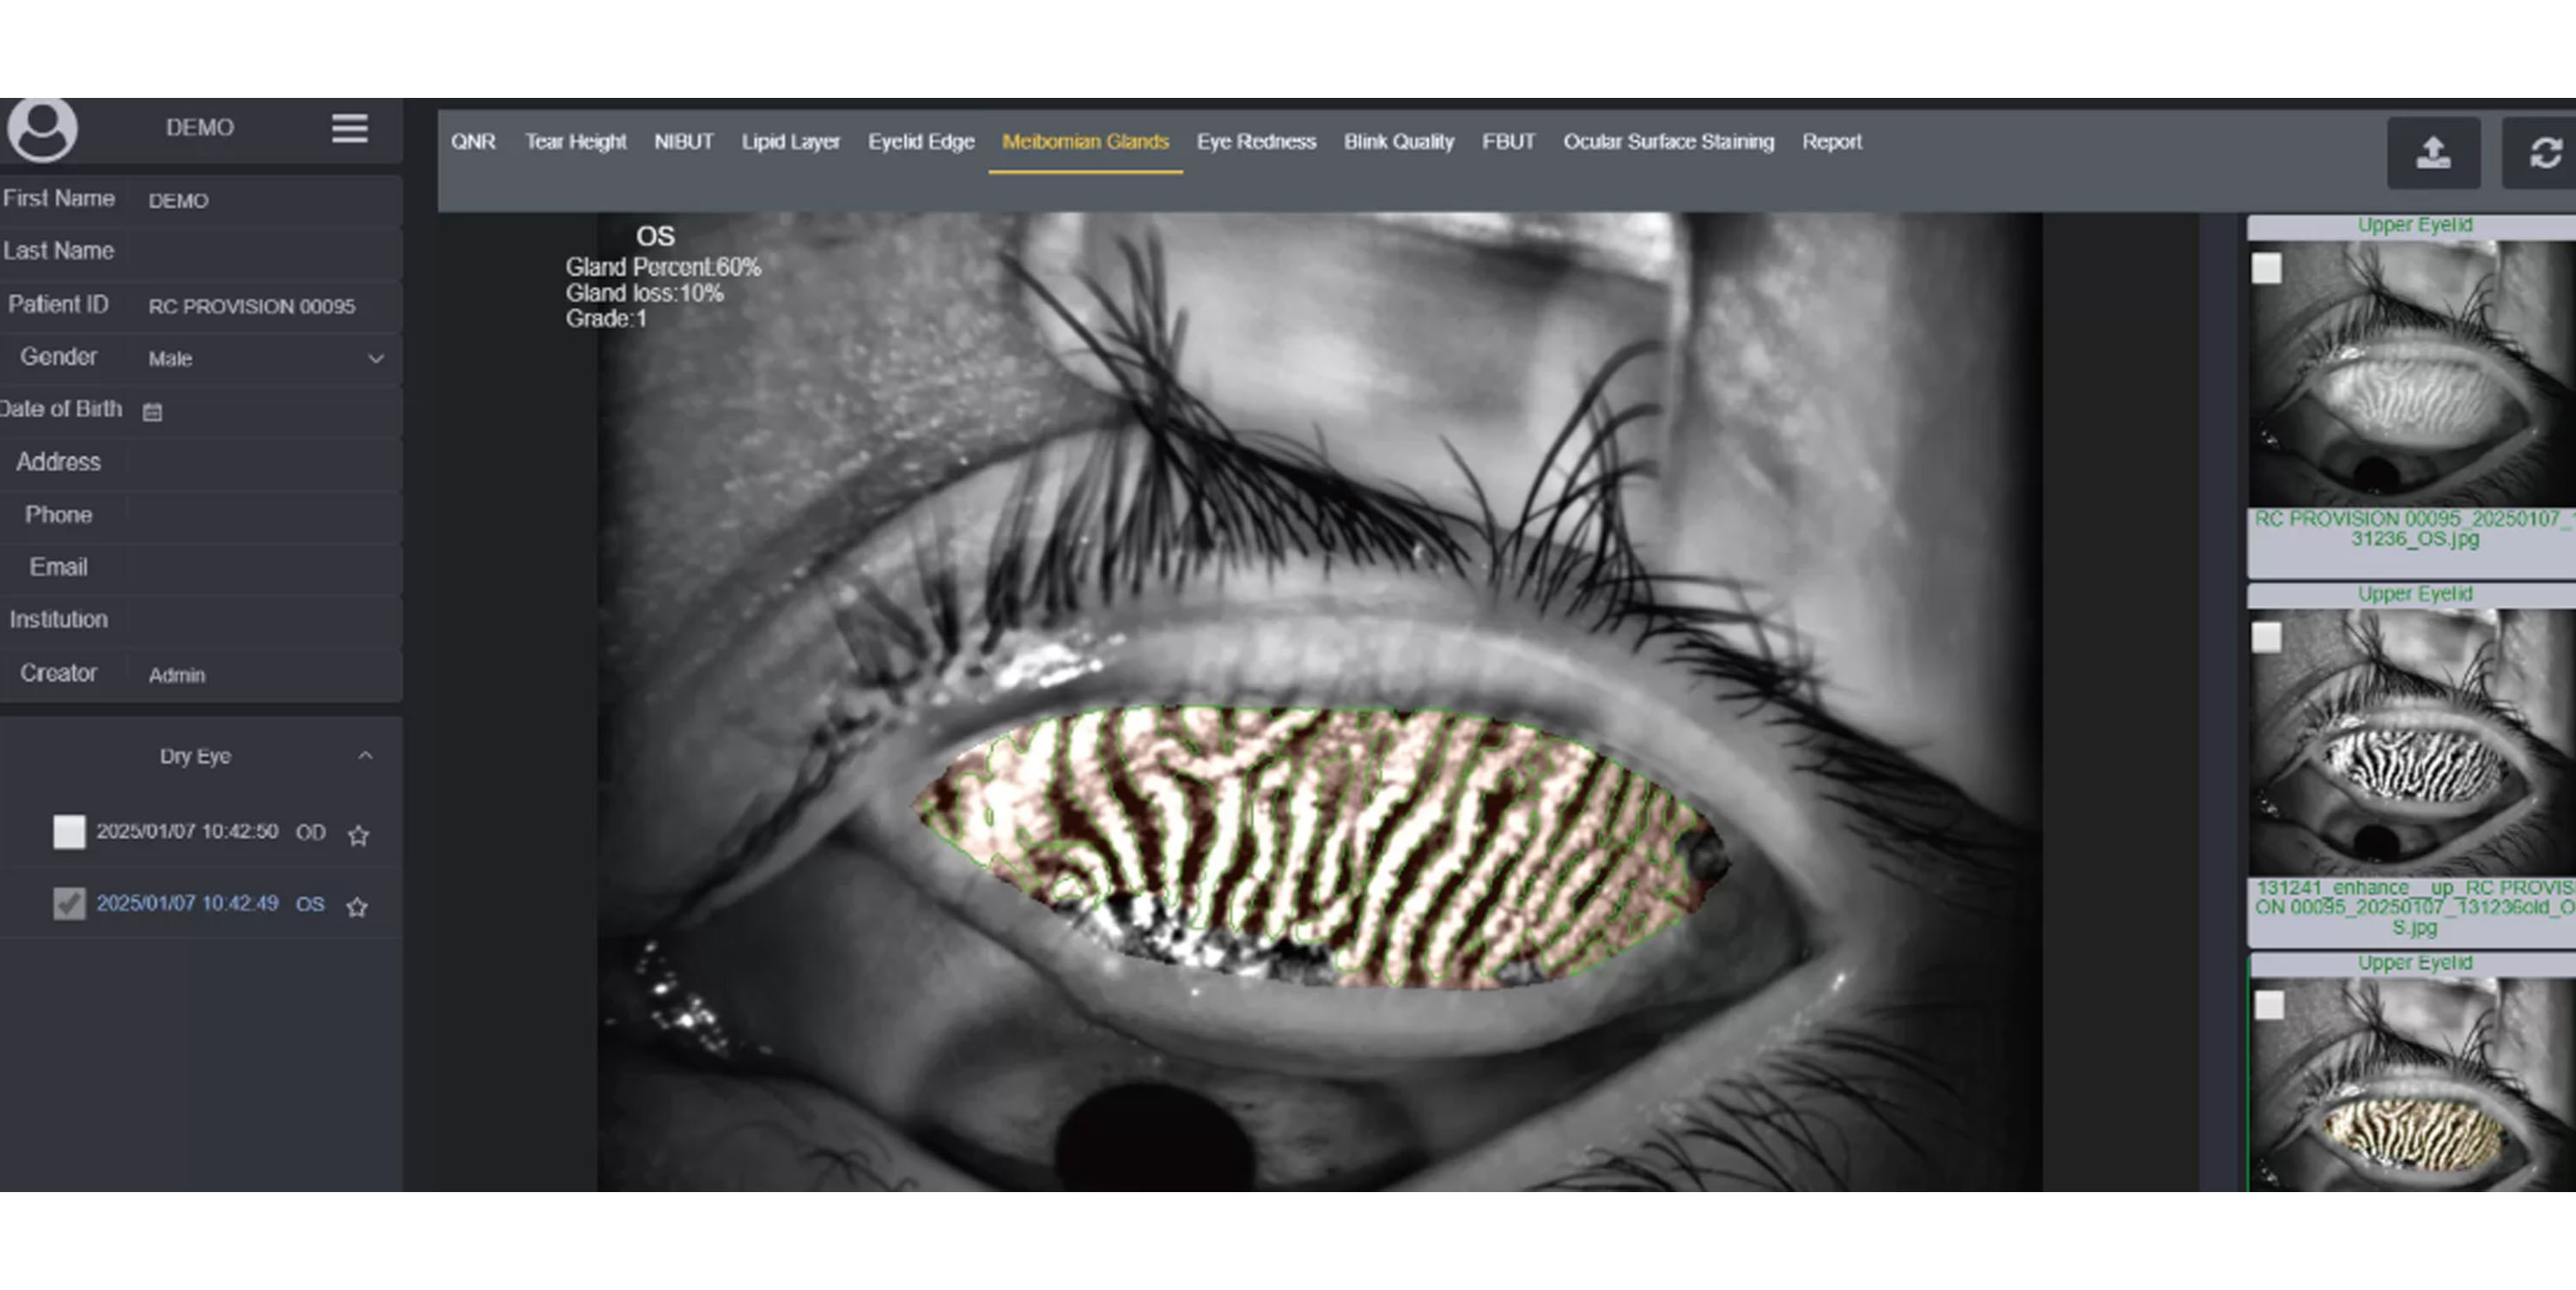2576x1290 pixels.
Task: Uncheck the OS 10:42:49 record checkbox
Action: 69,904
